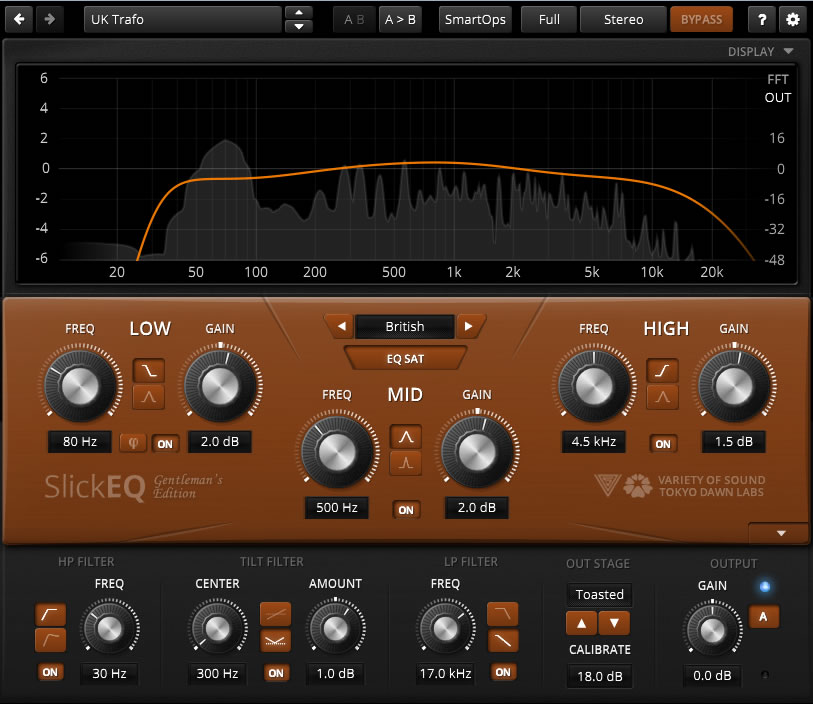Viewport: 813px width, 704px height.
Task: Click the CALIBRATE label button
Action: pos(599,649)
